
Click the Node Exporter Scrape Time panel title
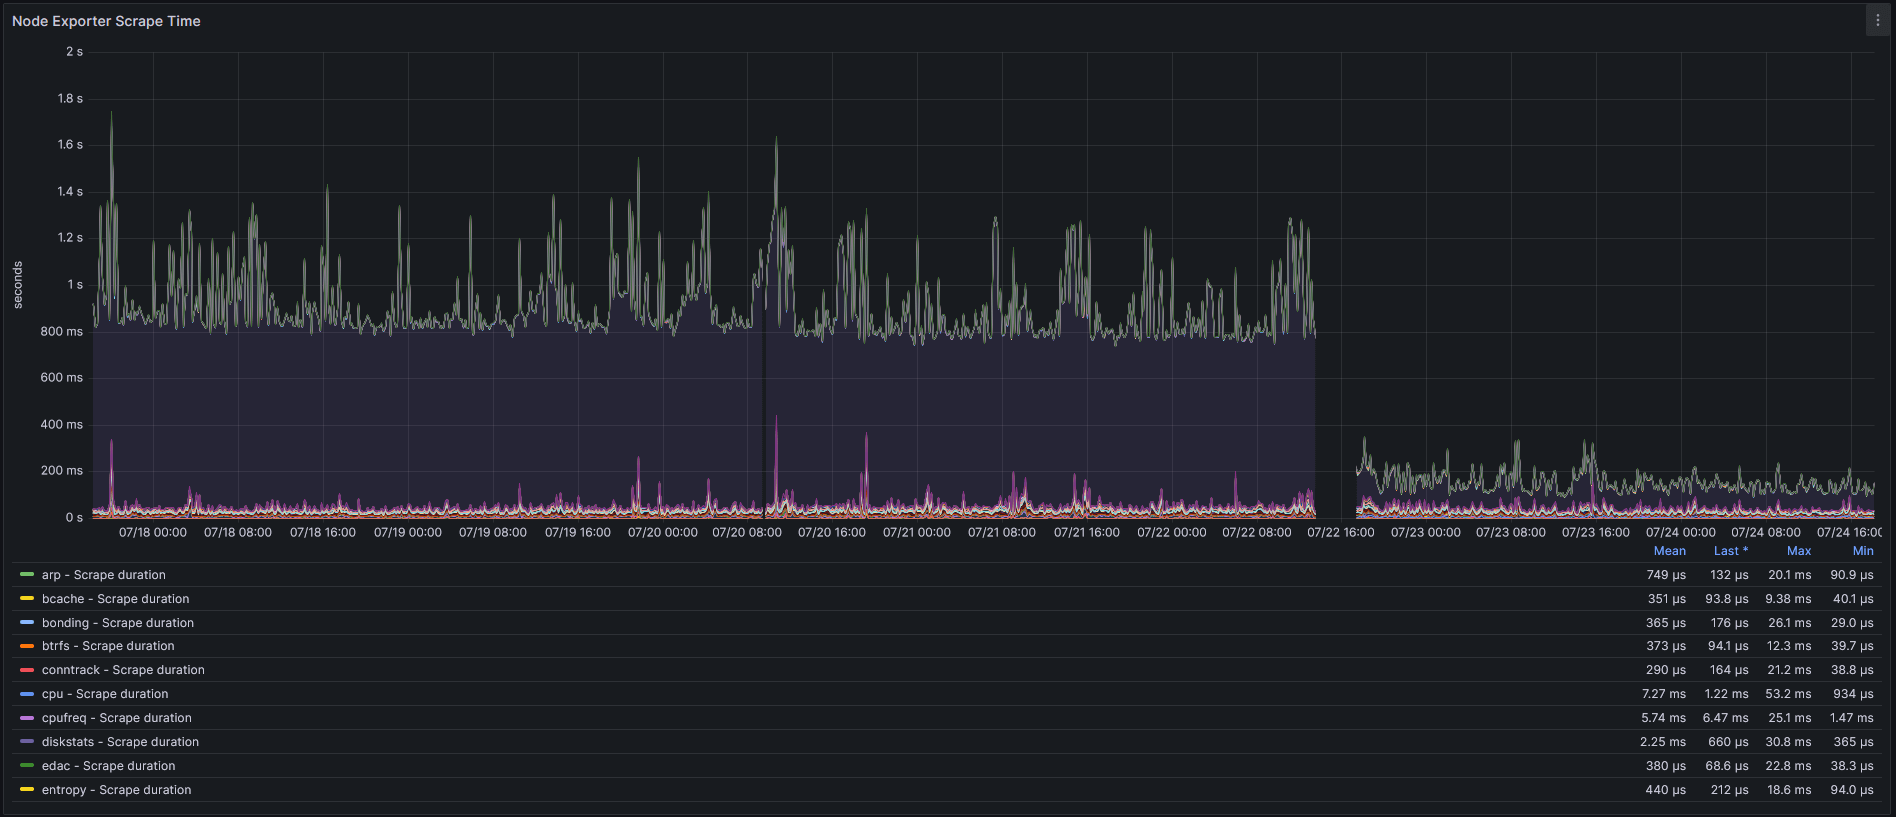point(106,21)
